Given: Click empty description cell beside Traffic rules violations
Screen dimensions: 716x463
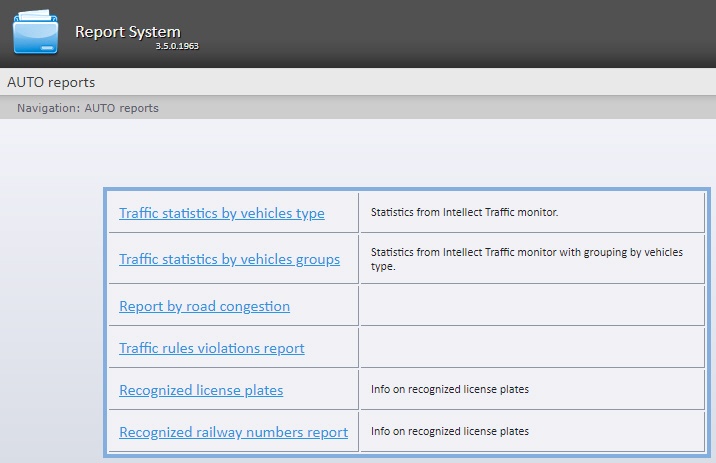Looking at the screenshot, I should click(x=532, y=348).
